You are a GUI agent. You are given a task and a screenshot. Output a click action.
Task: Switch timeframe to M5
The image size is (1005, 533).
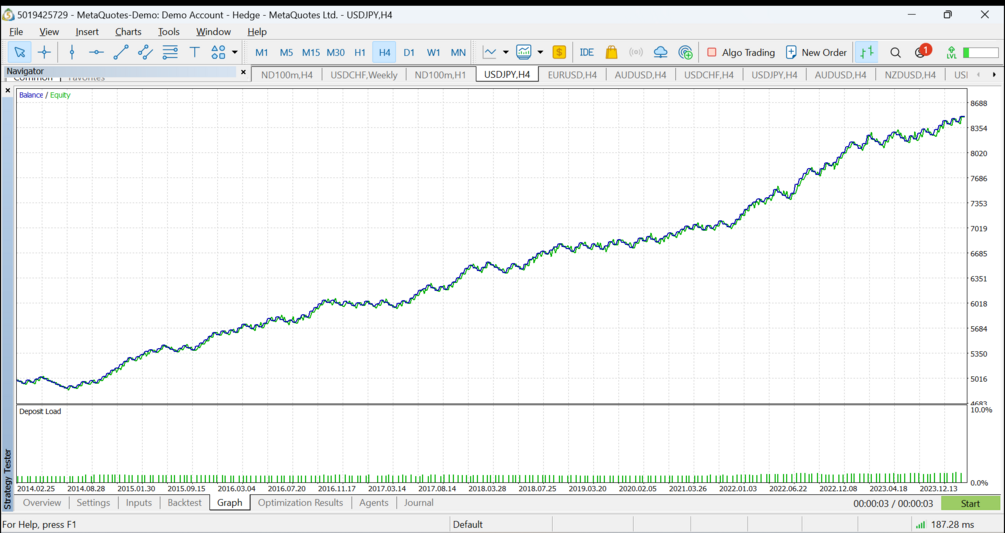tap(286, 53)
